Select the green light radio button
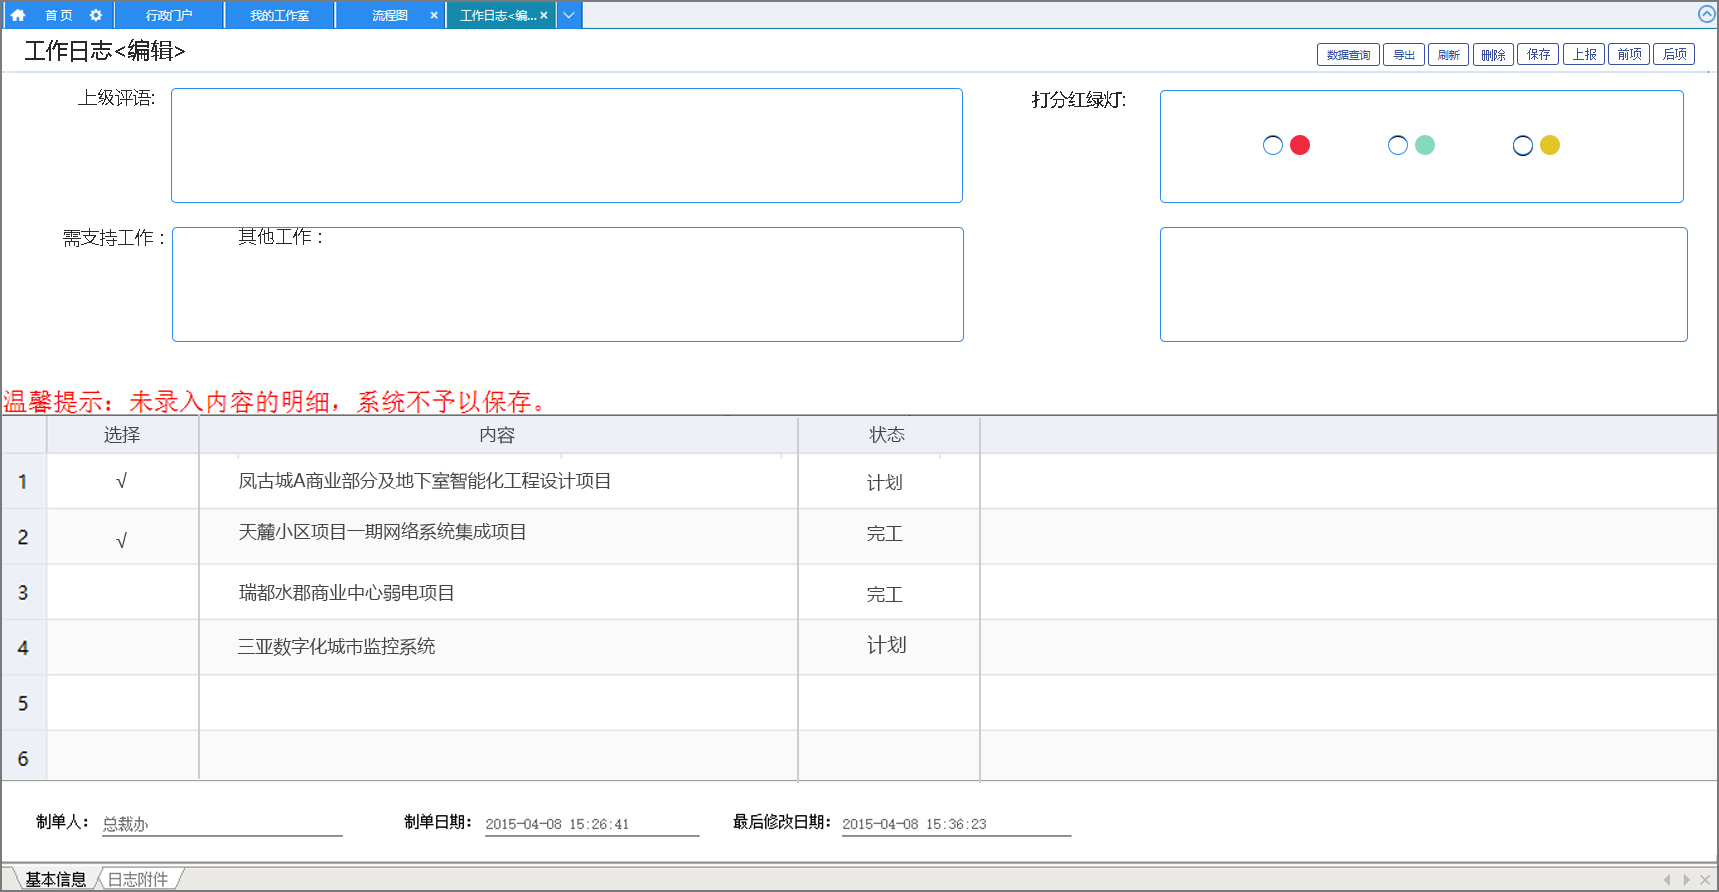1719x892 pixels. 1398,145
